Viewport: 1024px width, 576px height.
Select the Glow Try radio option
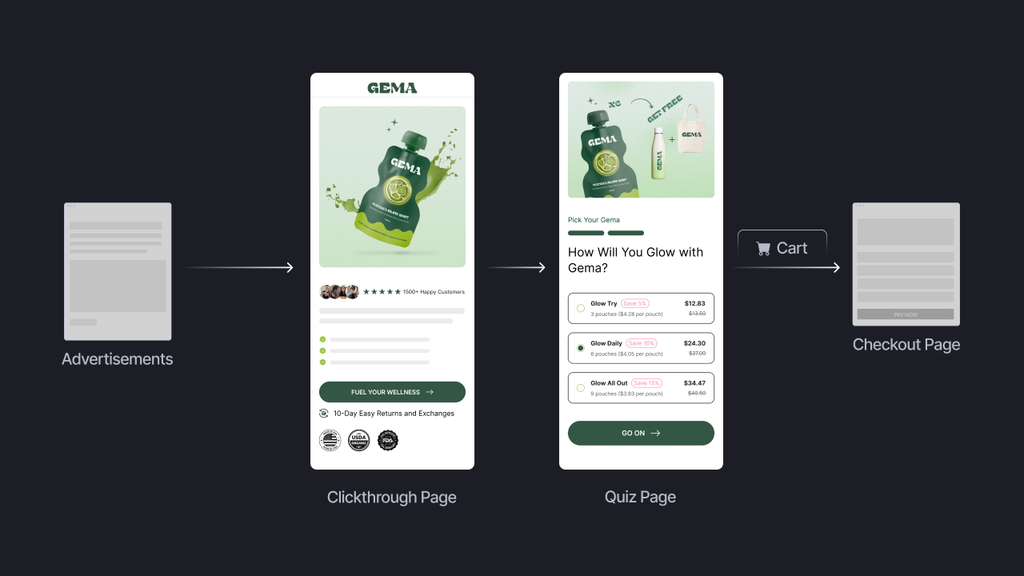581,308
